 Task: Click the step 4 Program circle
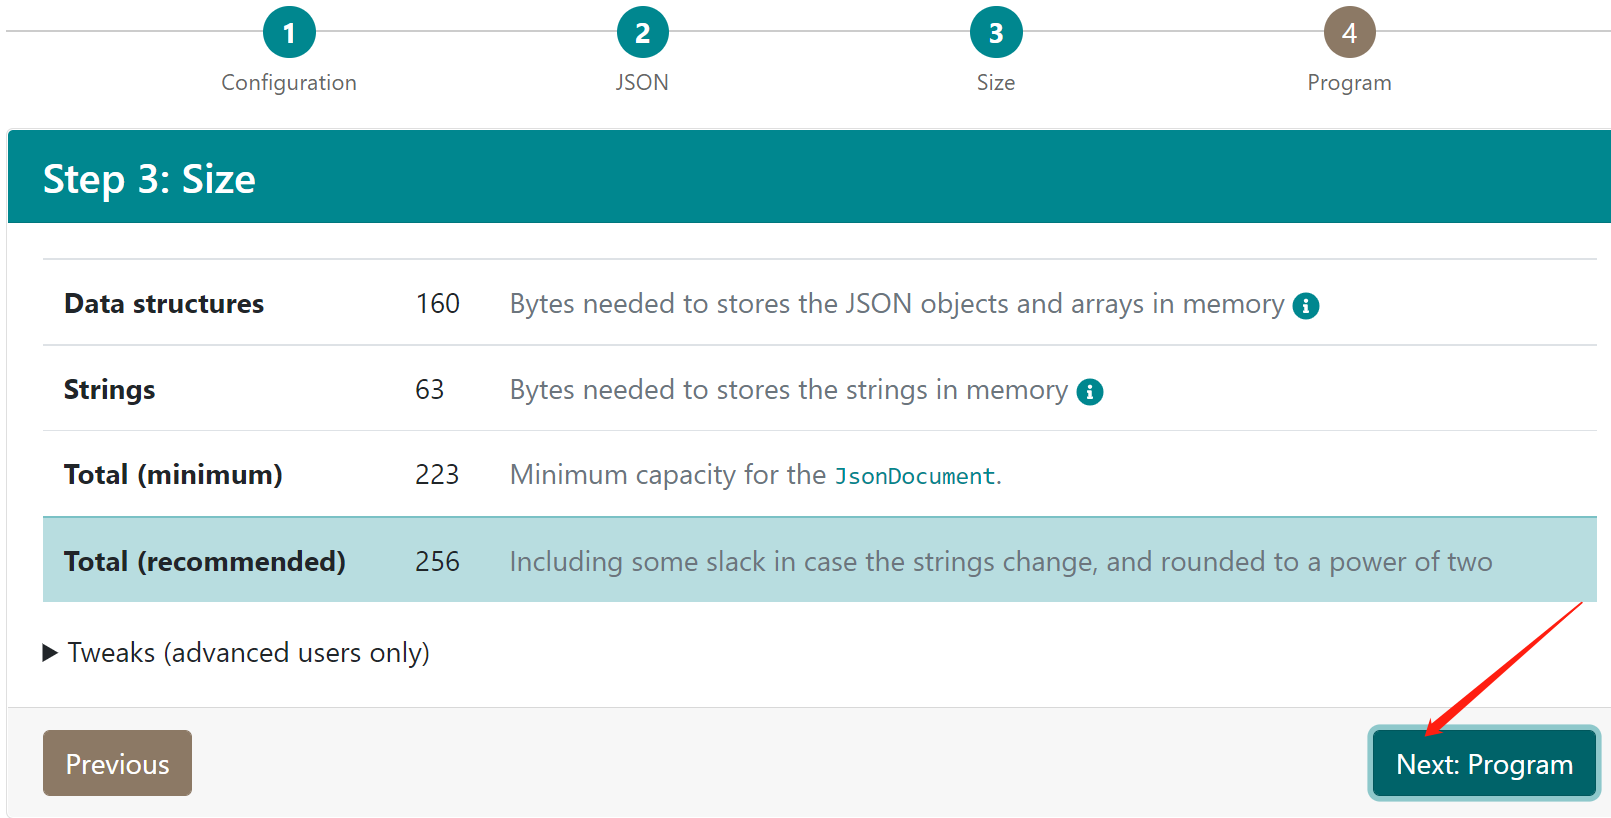[1349, 31]
